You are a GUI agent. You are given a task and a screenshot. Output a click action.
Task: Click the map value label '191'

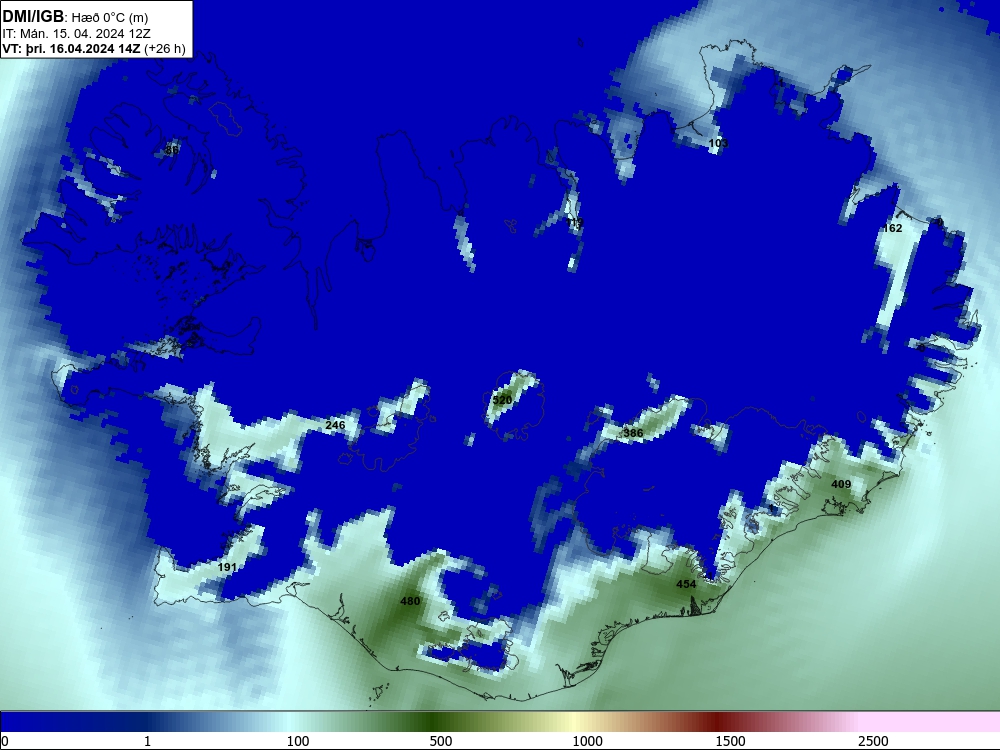tap(227, 567)
